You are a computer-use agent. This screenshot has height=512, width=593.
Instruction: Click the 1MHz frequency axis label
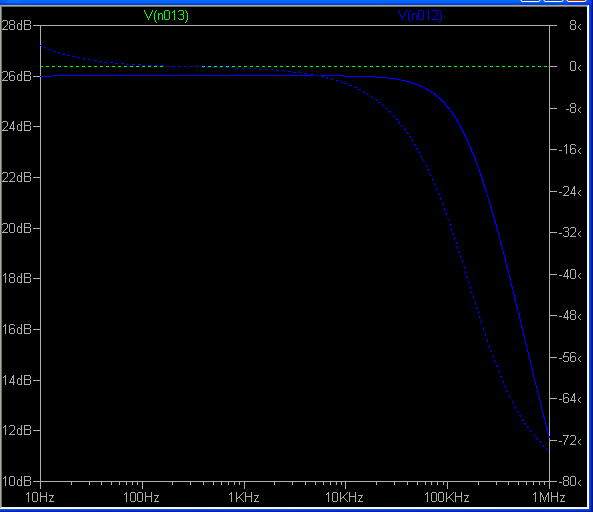coord(549,497)
